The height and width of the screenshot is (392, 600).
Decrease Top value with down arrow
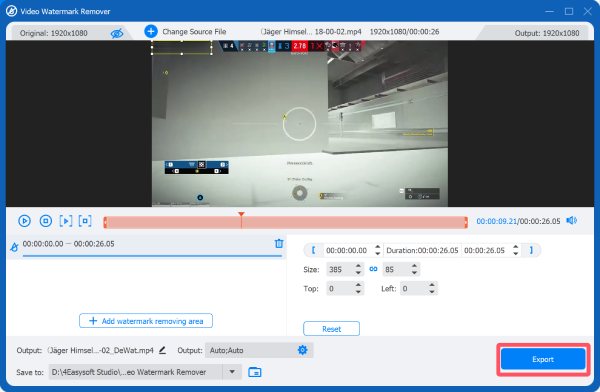[358, 292]
